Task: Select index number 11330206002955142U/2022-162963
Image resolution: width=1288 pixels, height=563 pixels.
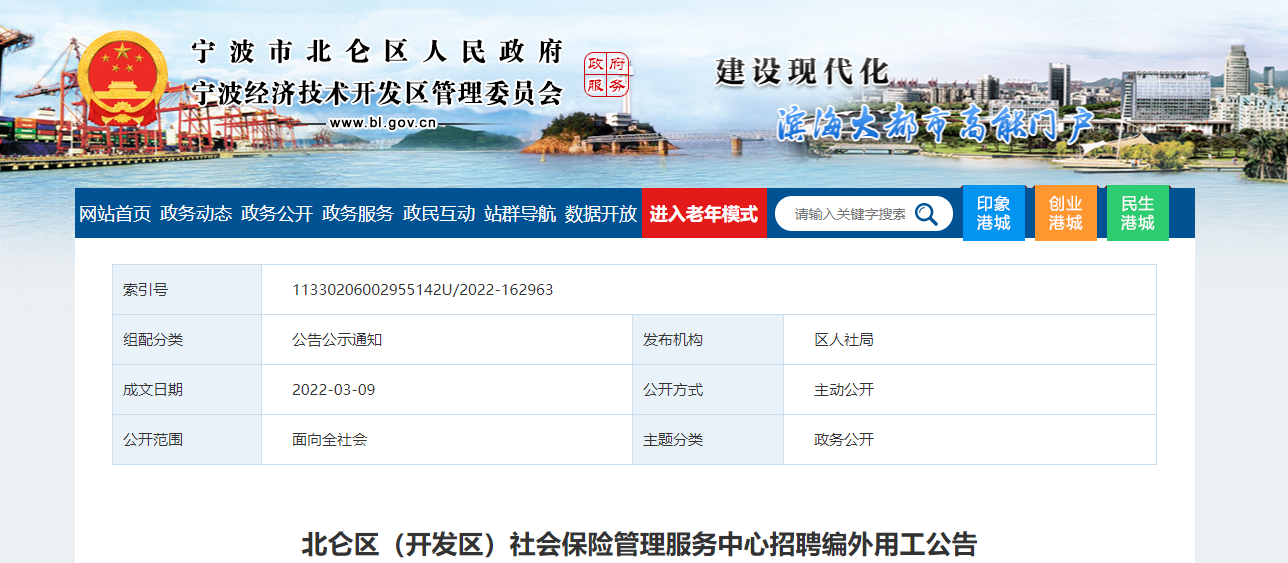Action: point(422,290)
